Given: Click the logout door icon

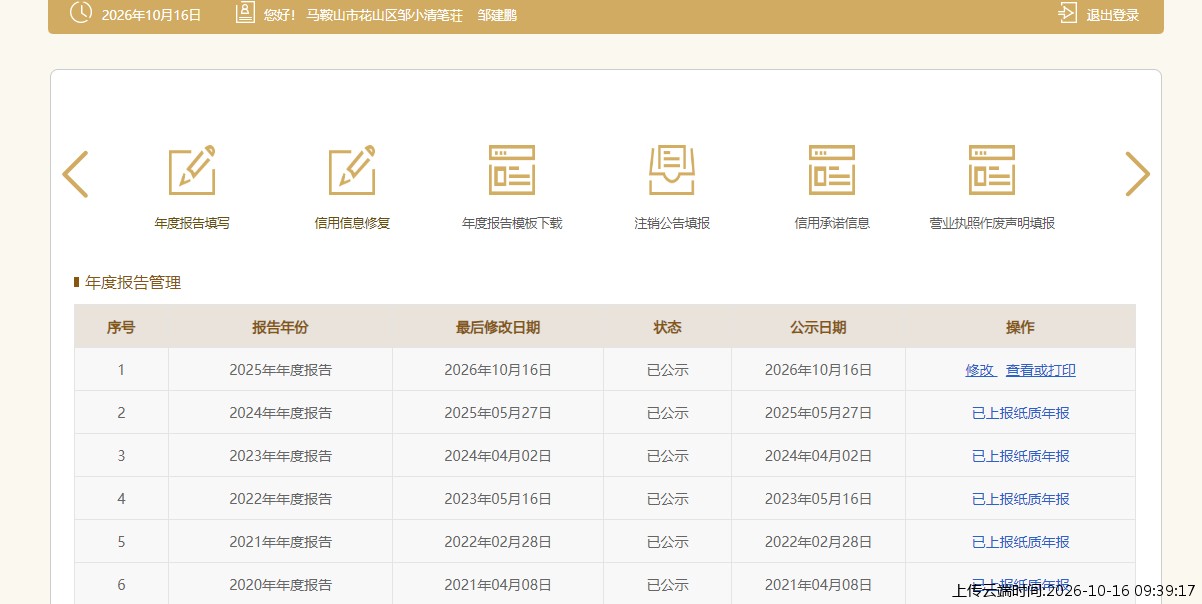Looking at the screenshot, I should pos(1067,14).
